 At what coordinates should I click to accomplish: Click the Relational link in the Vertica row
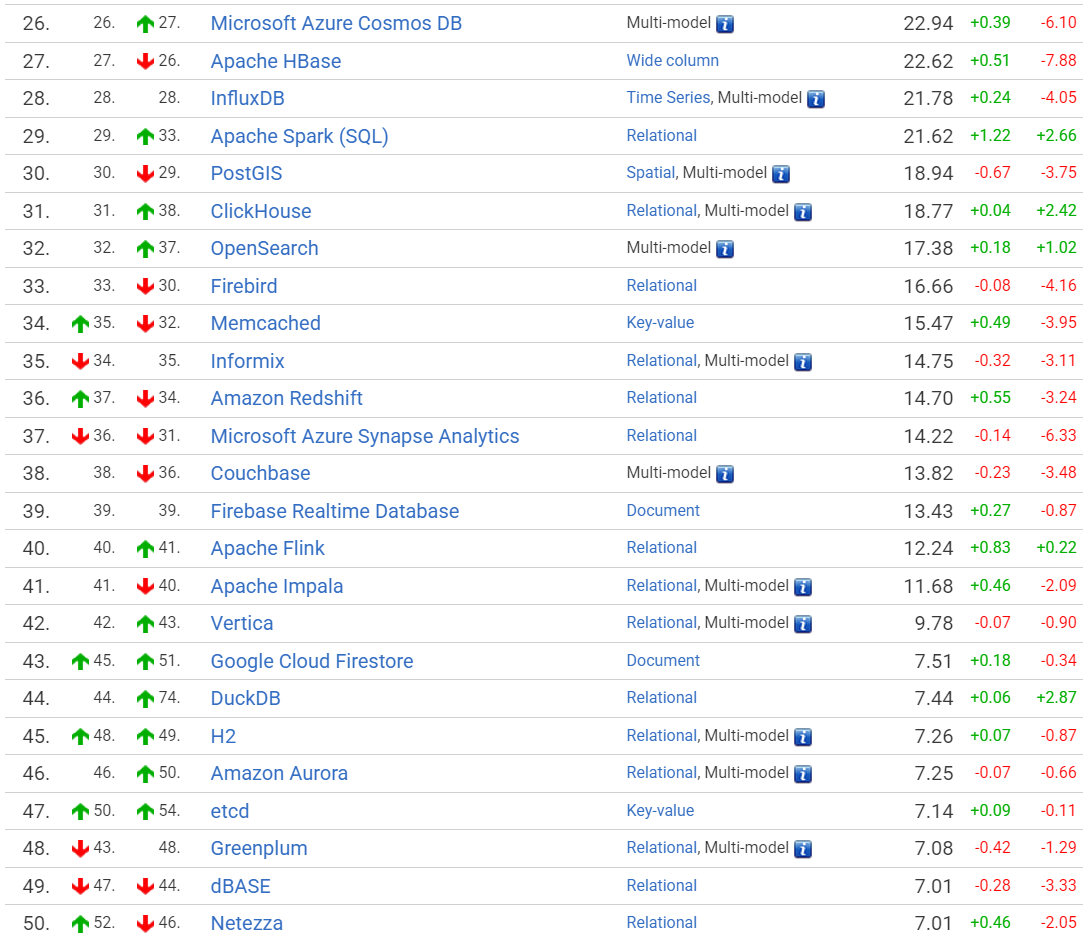tap(661, 623)
